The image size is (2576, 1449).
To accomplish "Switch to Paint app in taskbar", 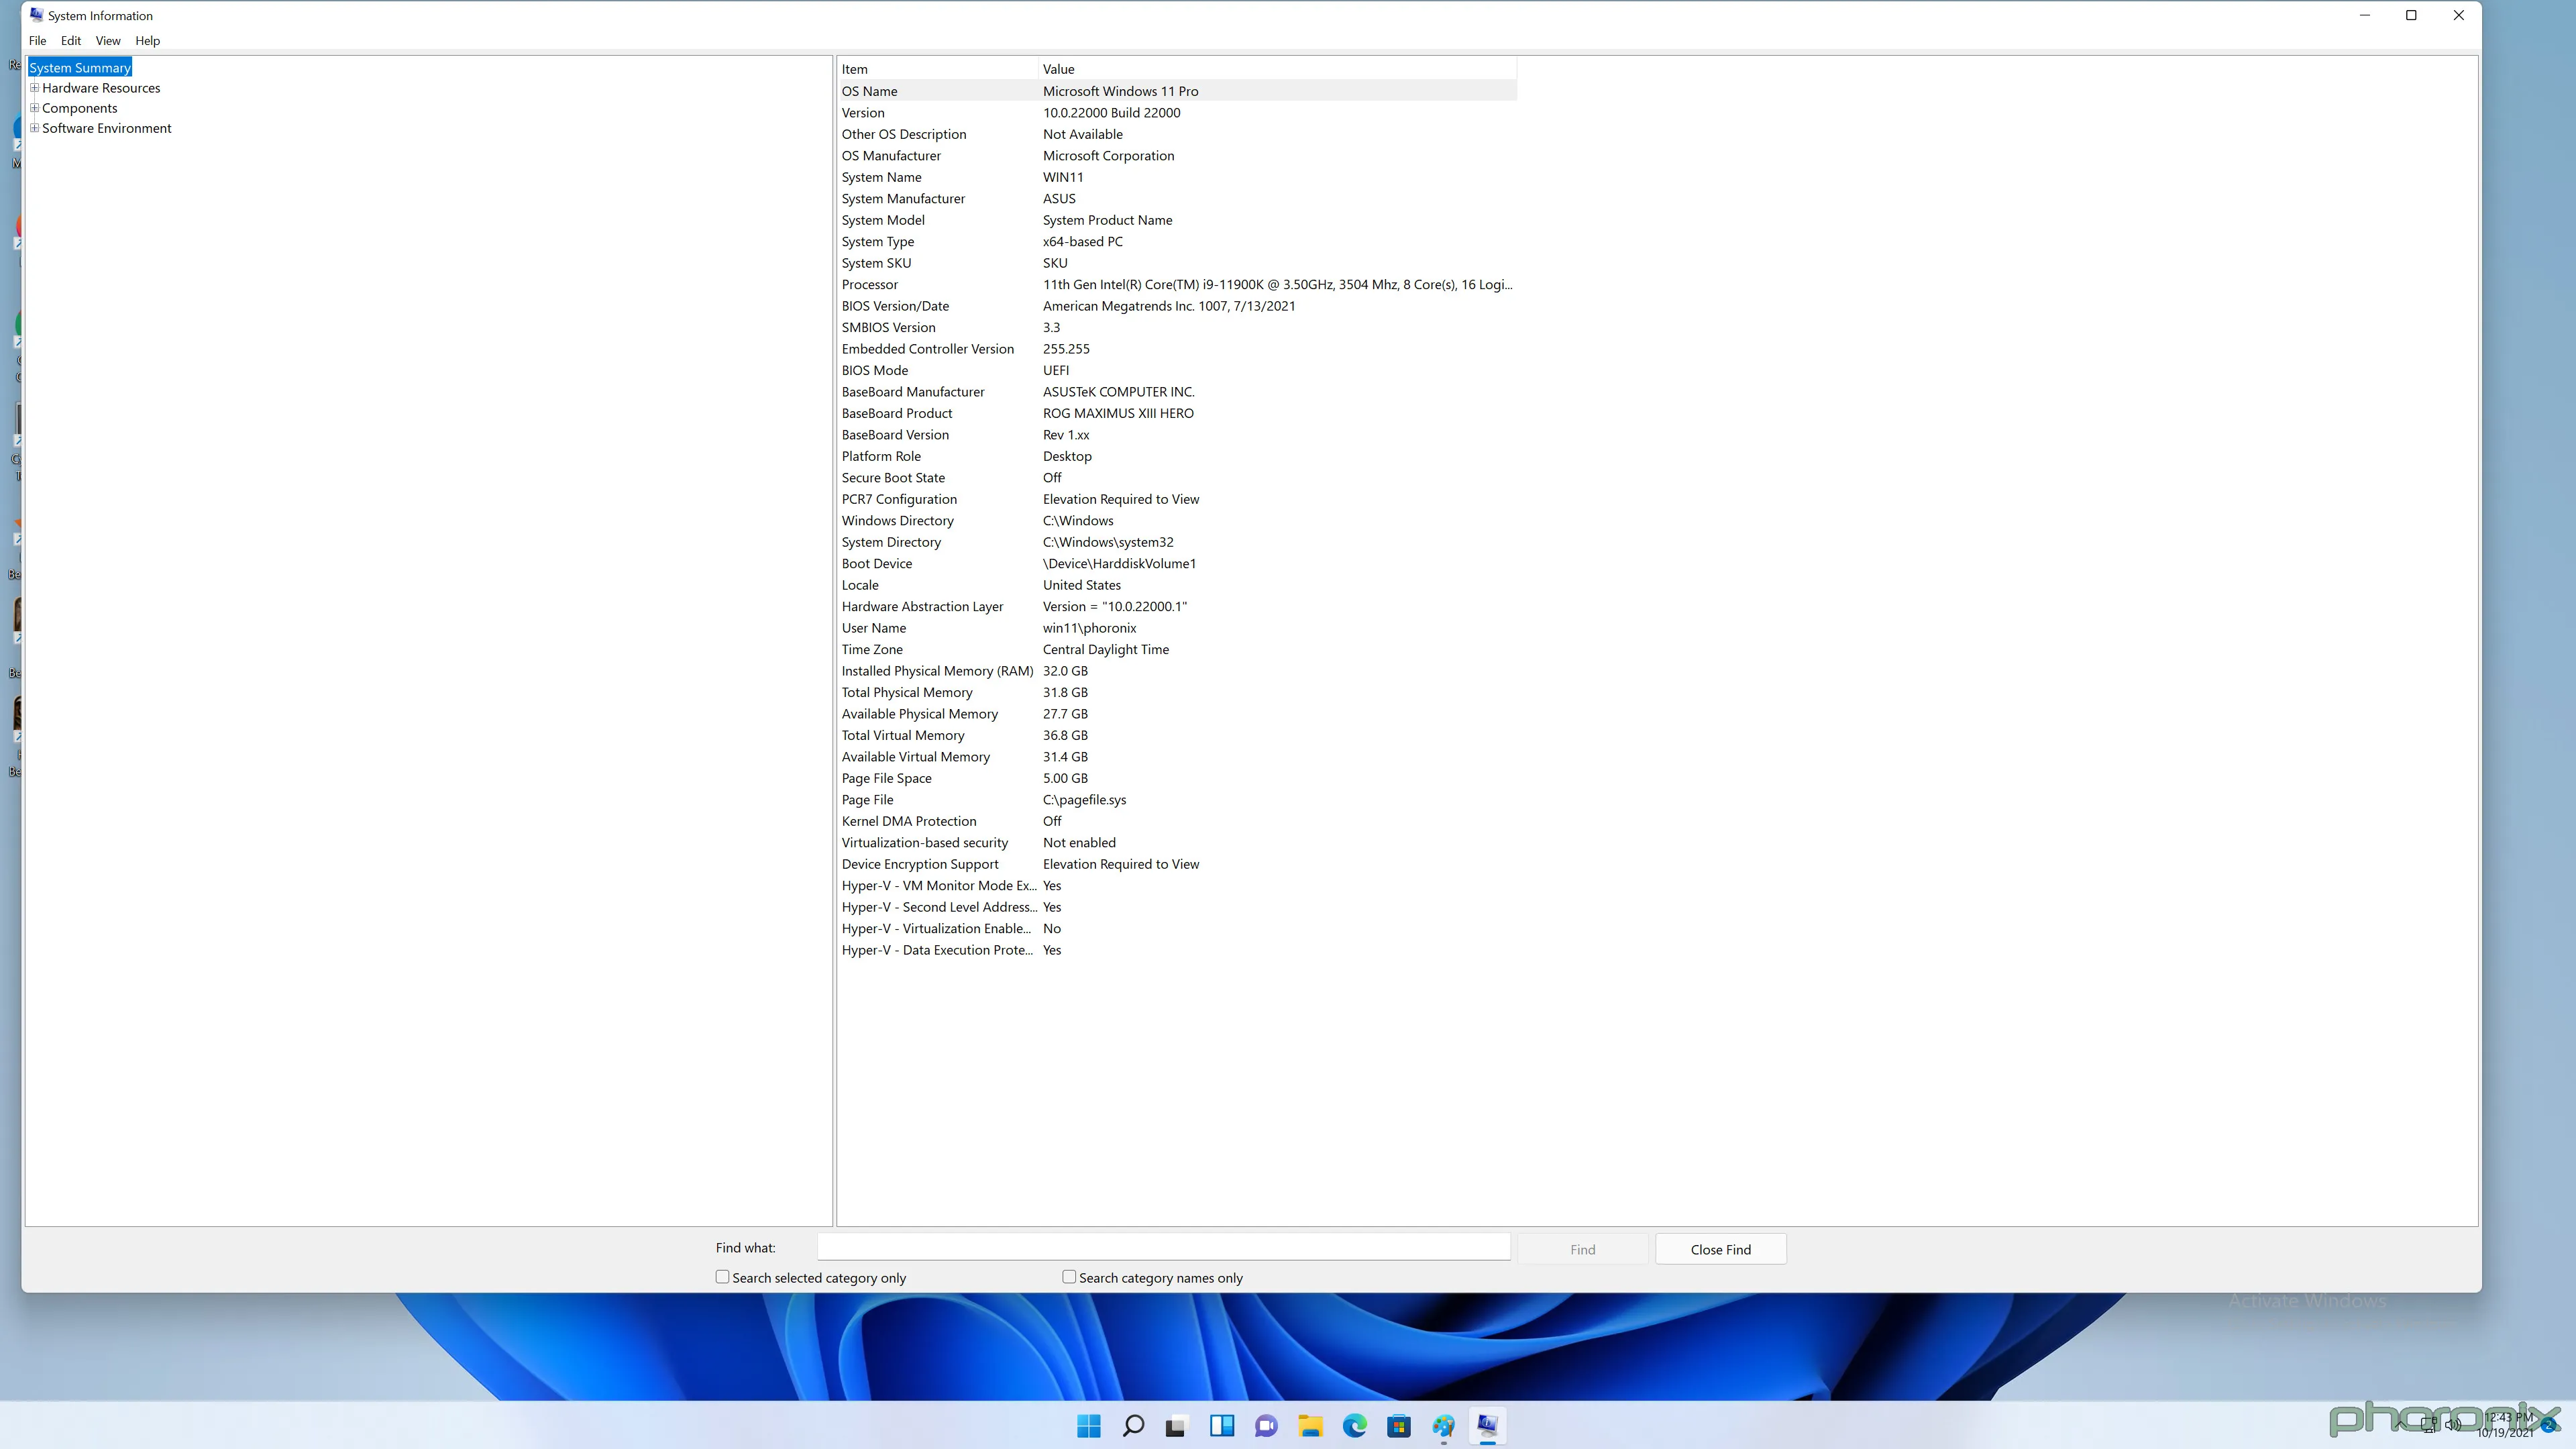I will coord(1443,1426).
